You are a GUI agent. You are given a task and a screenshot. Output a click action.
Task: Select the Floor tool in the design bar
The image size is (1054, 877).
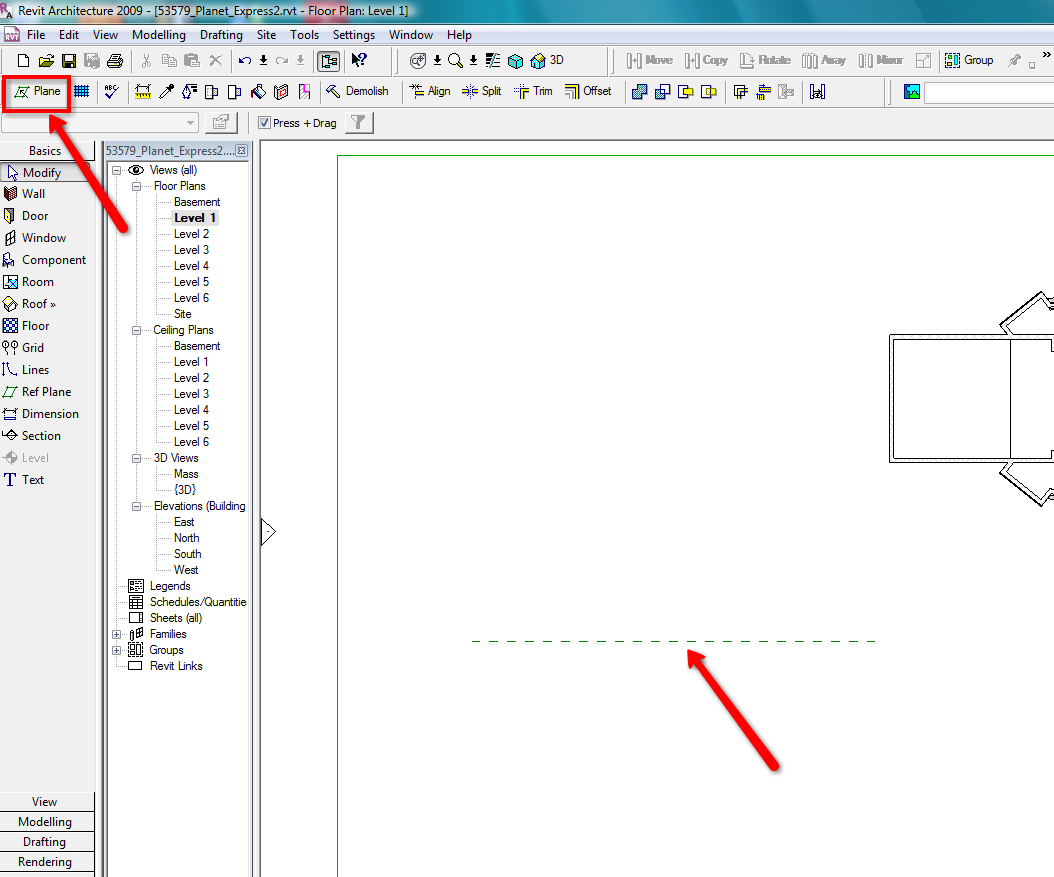pos(26,326)
